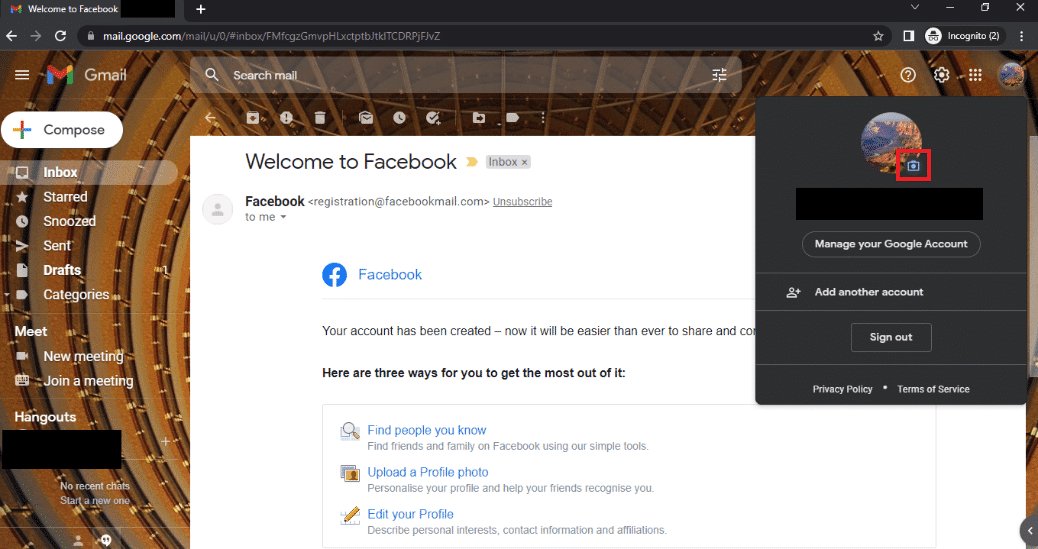Remove the Inbox label from email

tap(524, 162)
